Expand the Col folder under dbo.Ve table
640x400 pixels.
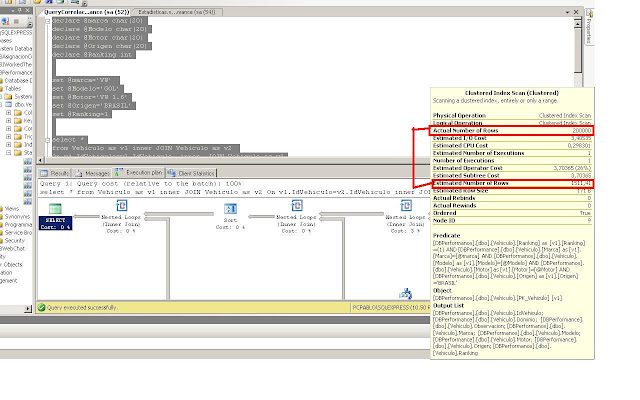pyautogui.click(x=9, y=113)
